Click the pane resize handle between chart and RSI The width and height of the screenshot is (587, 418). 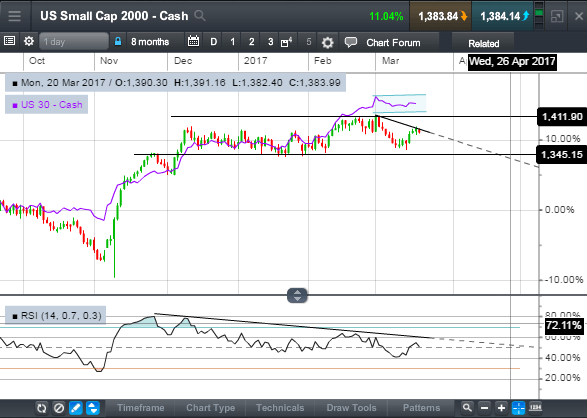297,295
